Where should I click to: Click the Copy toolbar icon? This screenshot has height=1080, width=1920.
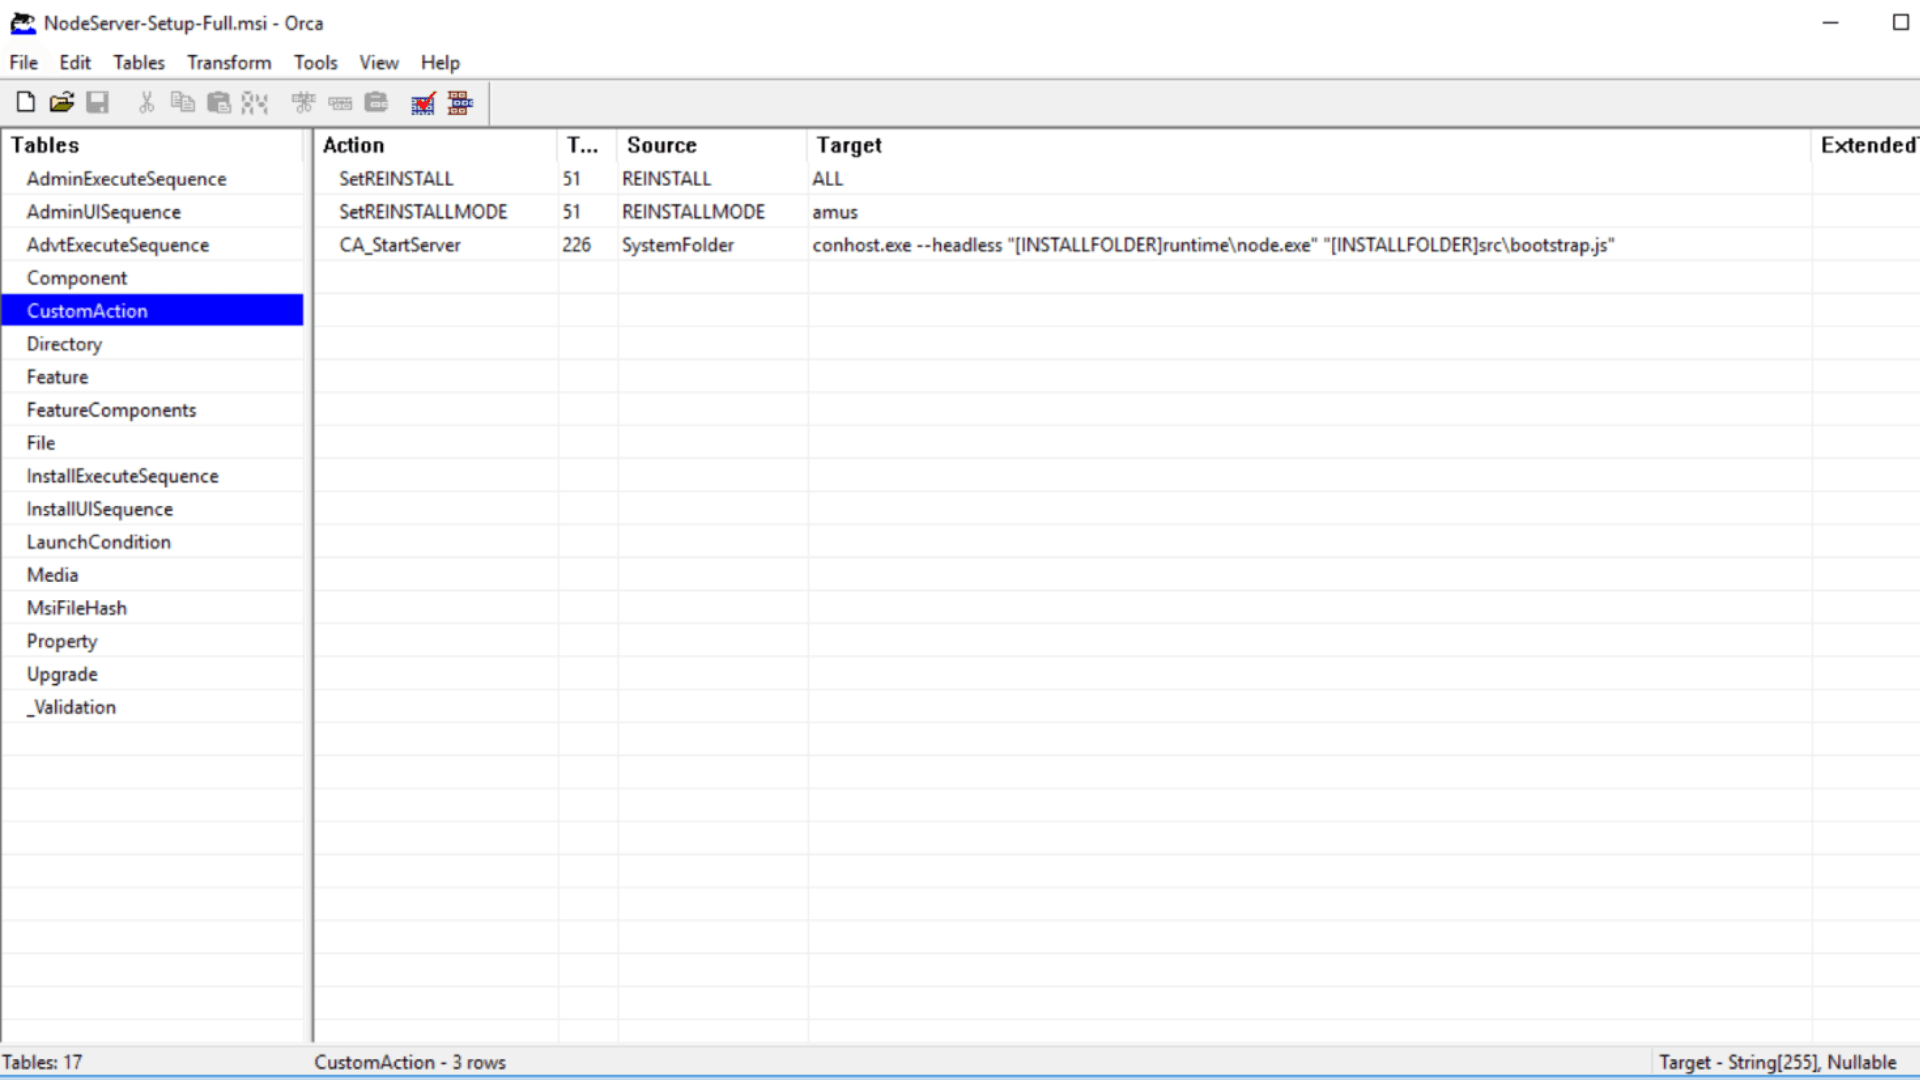click(x=182, y=102)
